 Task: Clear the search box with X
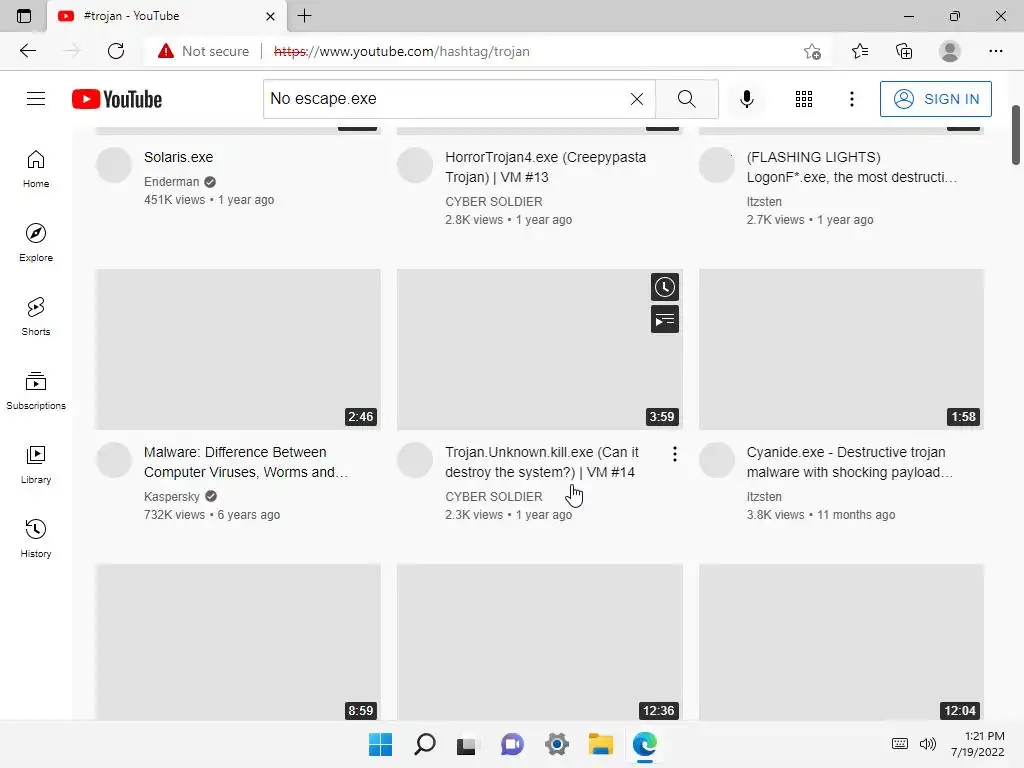tap(637, 99)
